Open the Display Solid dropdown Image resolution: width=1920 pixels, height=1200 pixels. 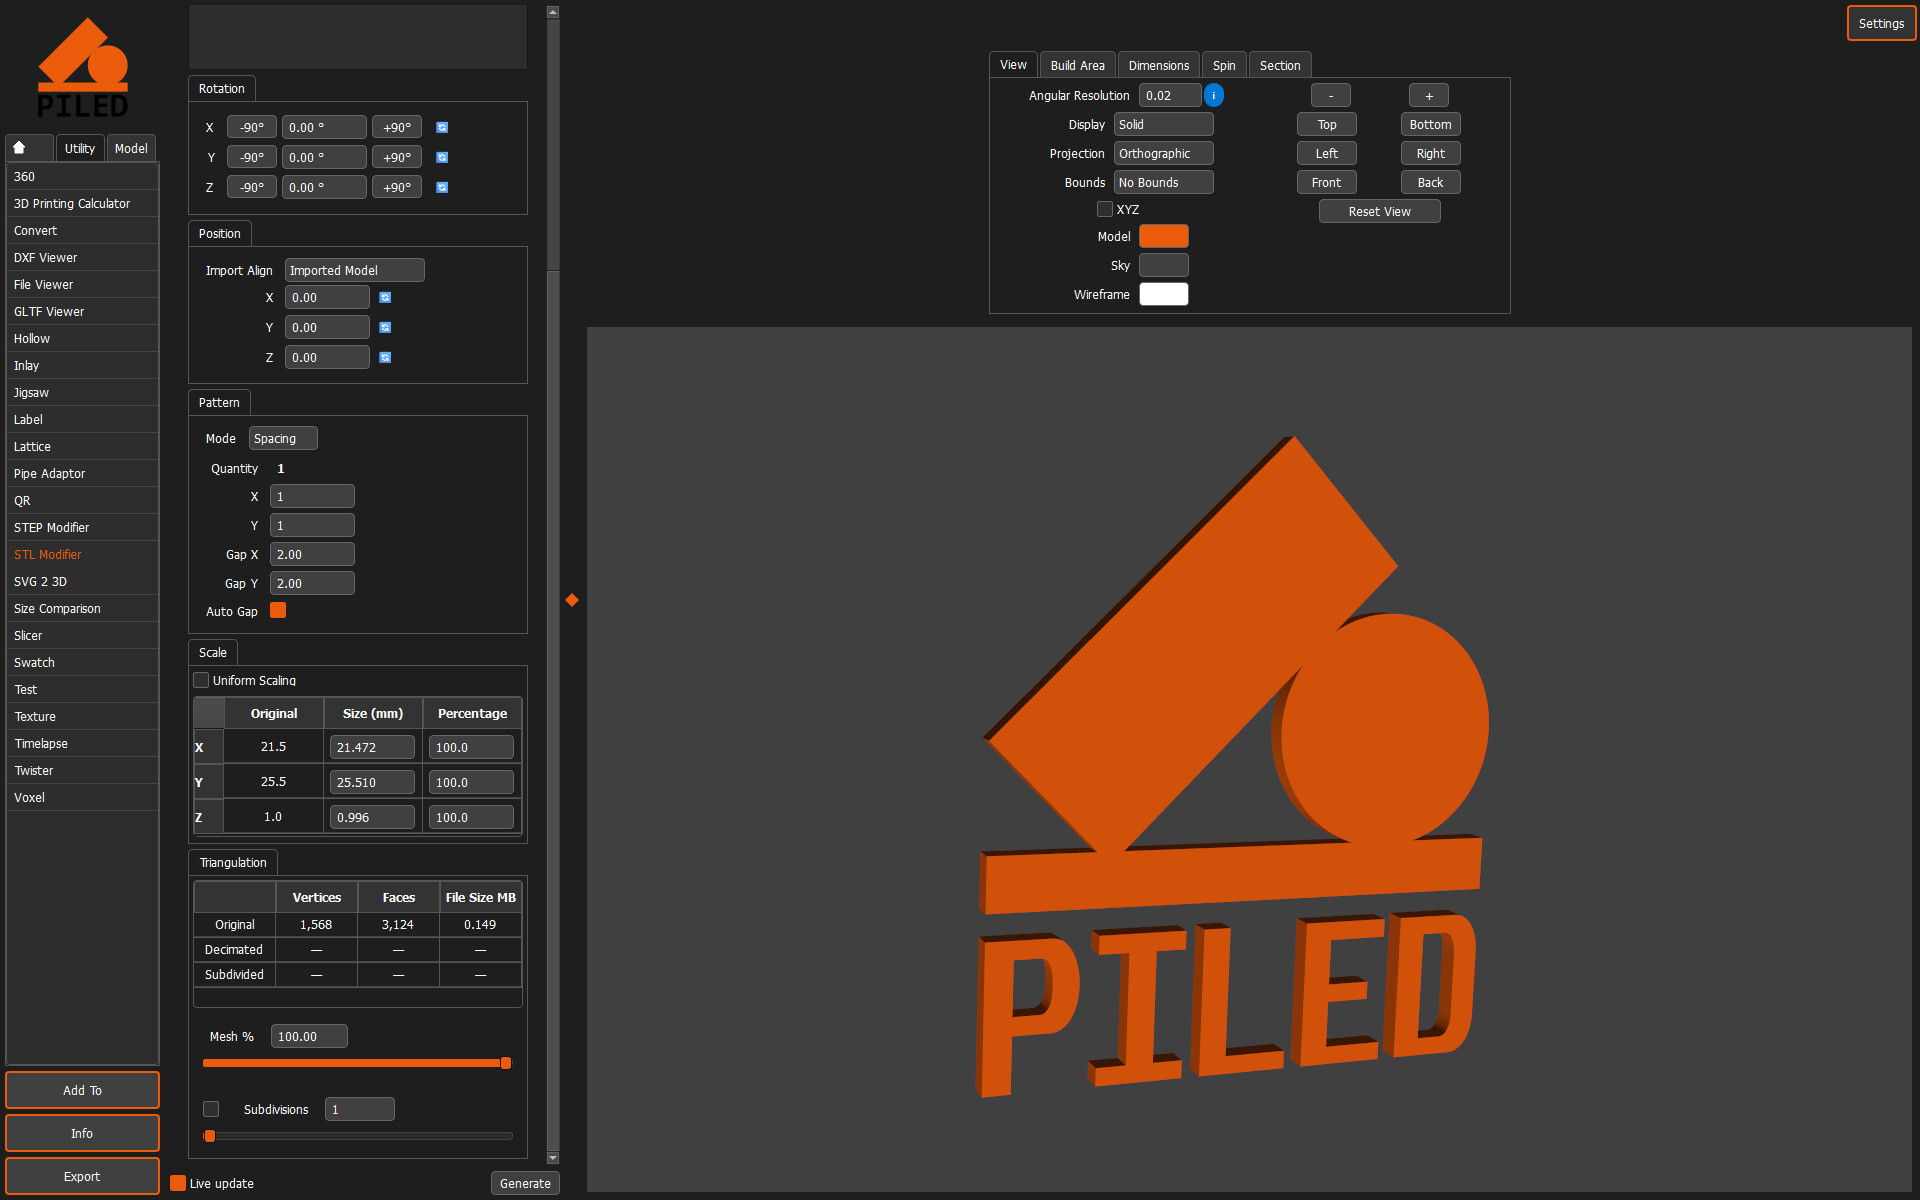[x=1164, y=125]
